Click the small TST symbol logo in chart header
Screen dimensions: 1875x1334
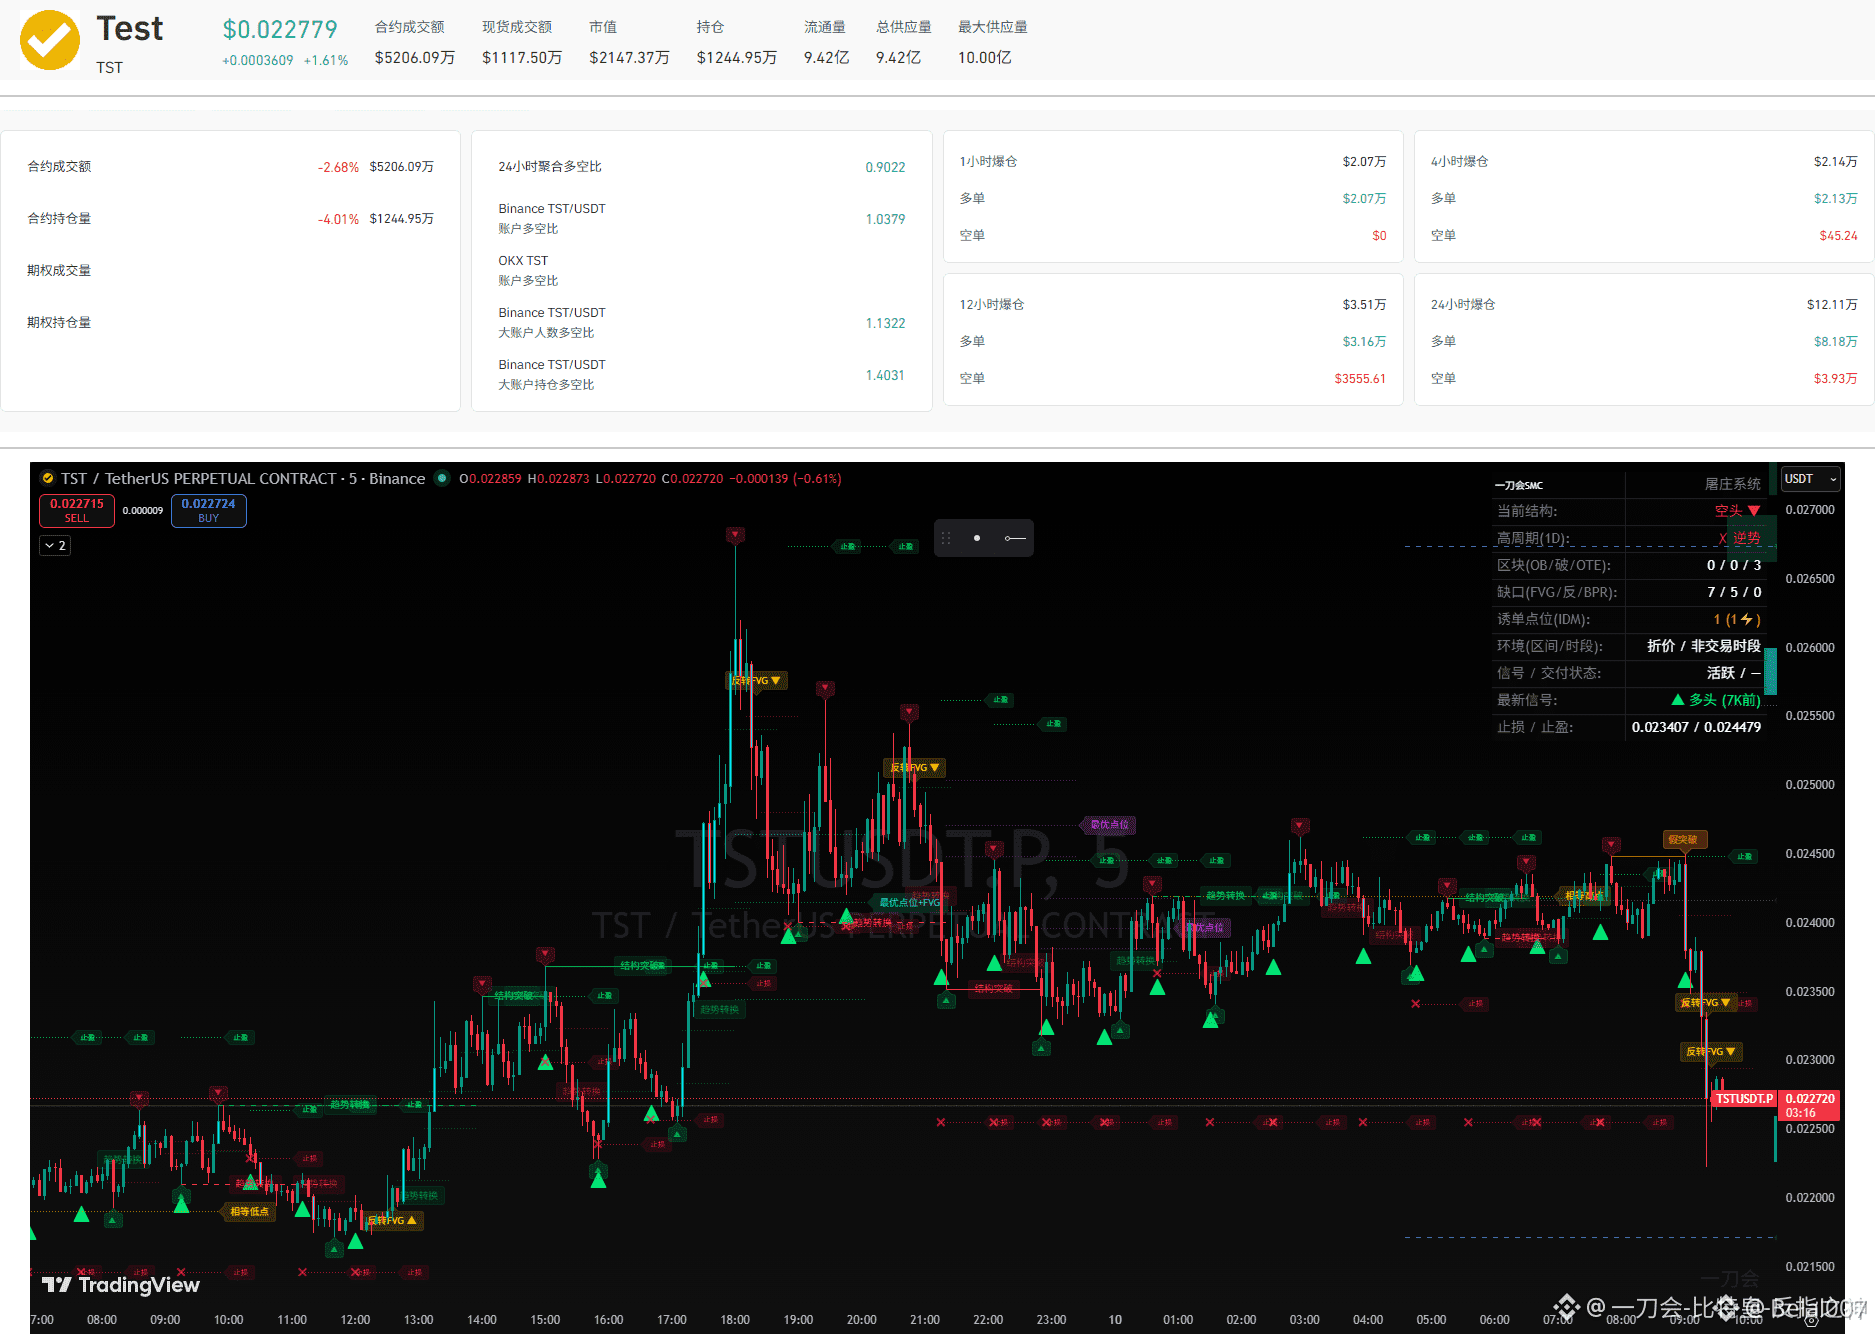click(47, 479)
